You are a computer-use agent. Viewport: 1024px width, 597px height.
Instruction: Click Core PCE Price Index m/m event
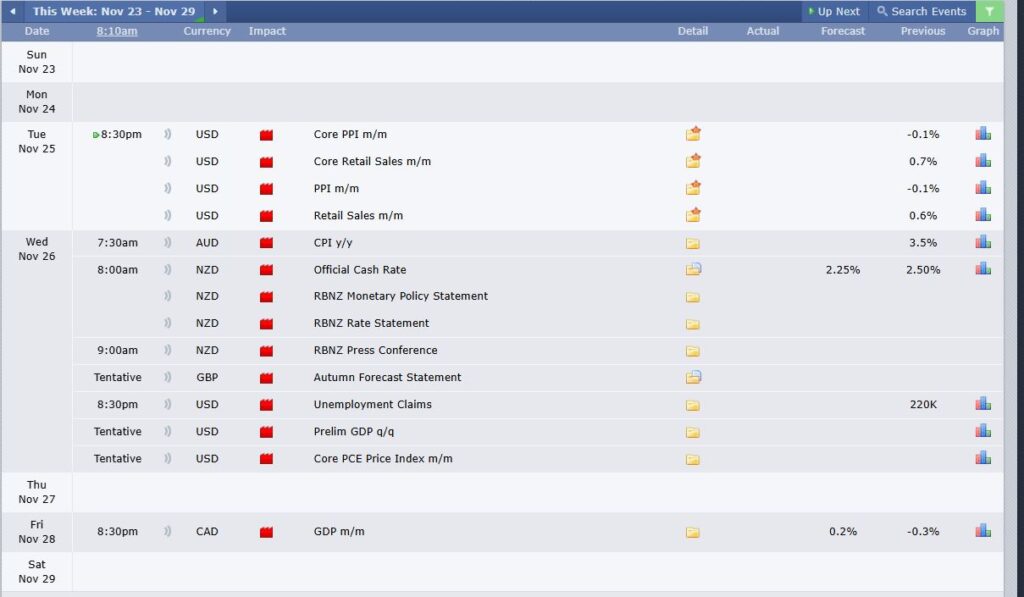pyautogui.click(x=383, y=458)
